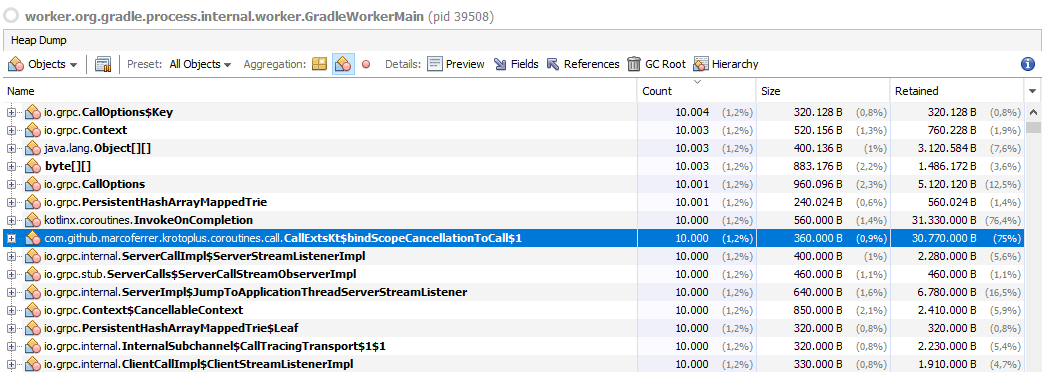Click class icon of kotlinx.coroutines.InvokeOnCompletion

point(33,220)
